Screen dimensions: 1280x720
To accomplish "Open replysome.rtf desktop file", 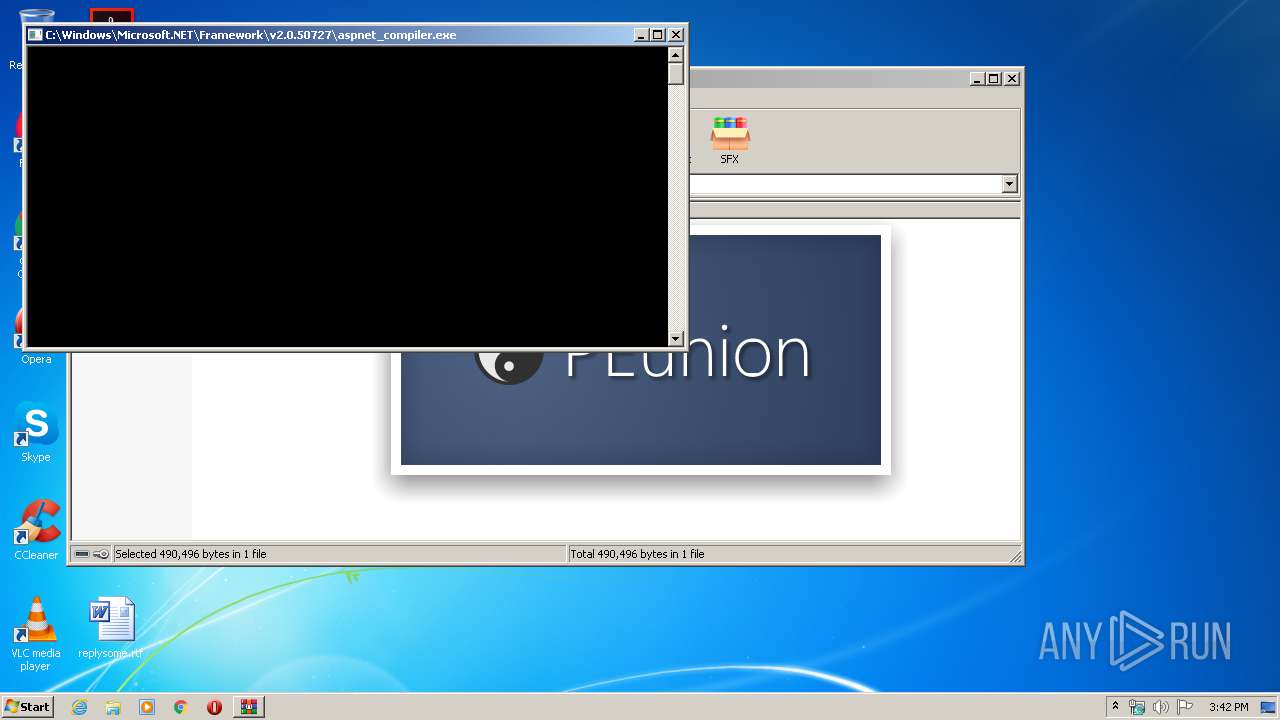I will 111,628.
